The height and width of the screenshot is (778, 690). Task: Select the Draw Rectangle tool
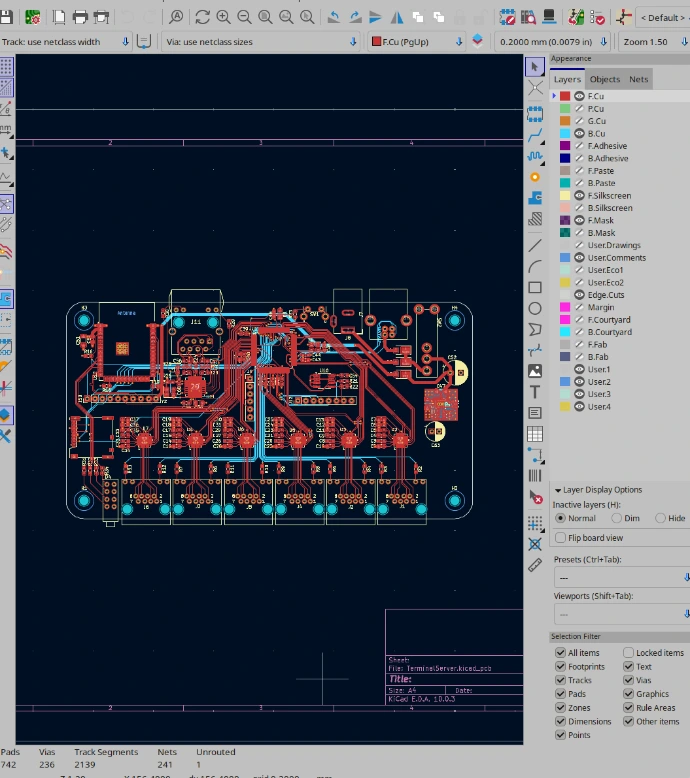tap(535, 287)
